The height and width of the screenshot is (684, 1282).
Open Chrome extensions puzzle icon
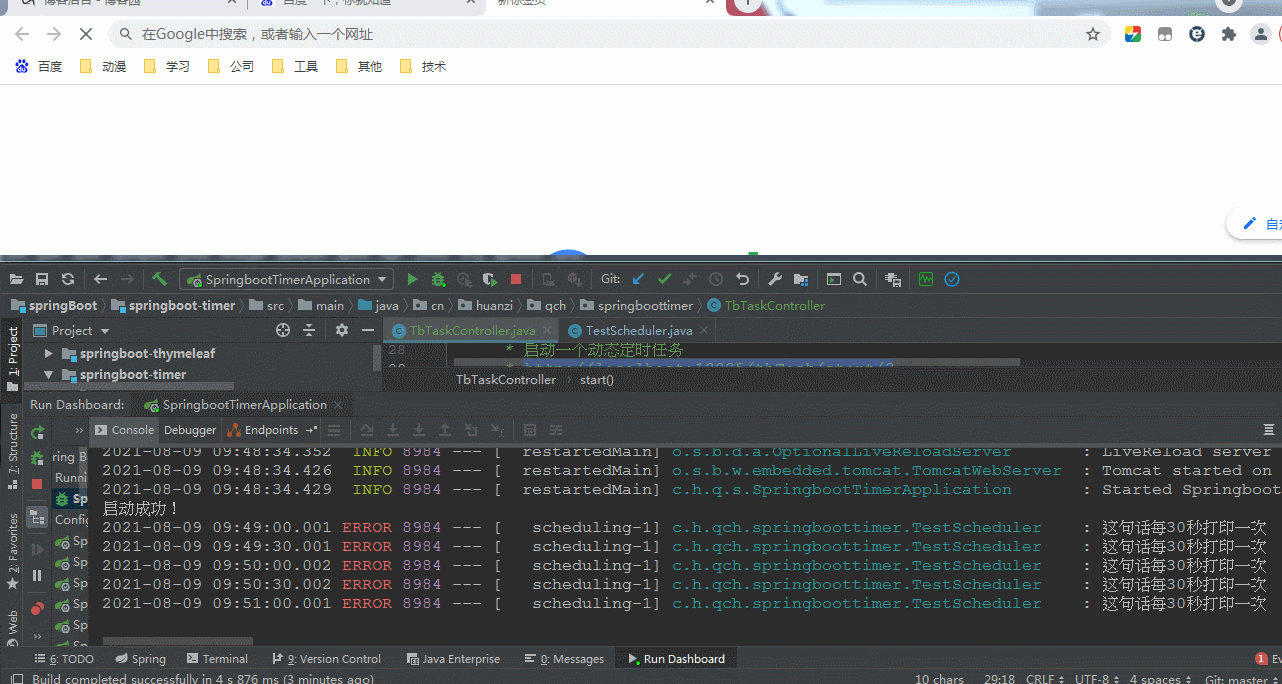tap(1229, 34)
